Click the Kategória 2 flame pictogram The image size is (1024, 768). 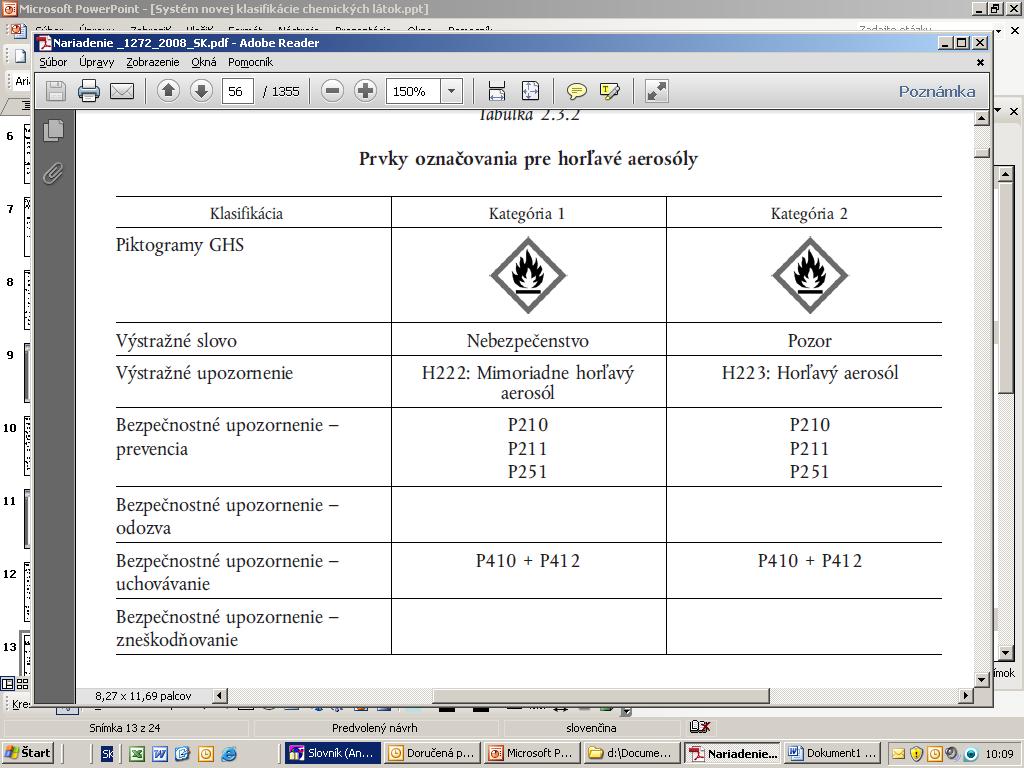pos(810,275)
